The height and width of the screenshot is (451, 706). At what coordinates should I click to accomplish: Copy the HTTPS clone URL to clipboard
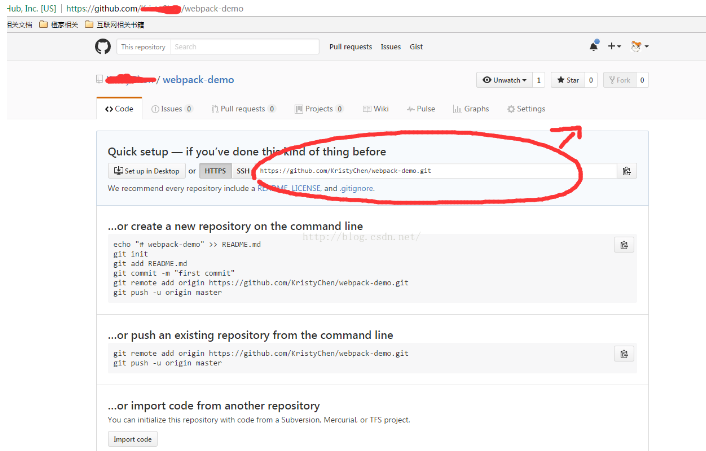(x=626, y=171)
